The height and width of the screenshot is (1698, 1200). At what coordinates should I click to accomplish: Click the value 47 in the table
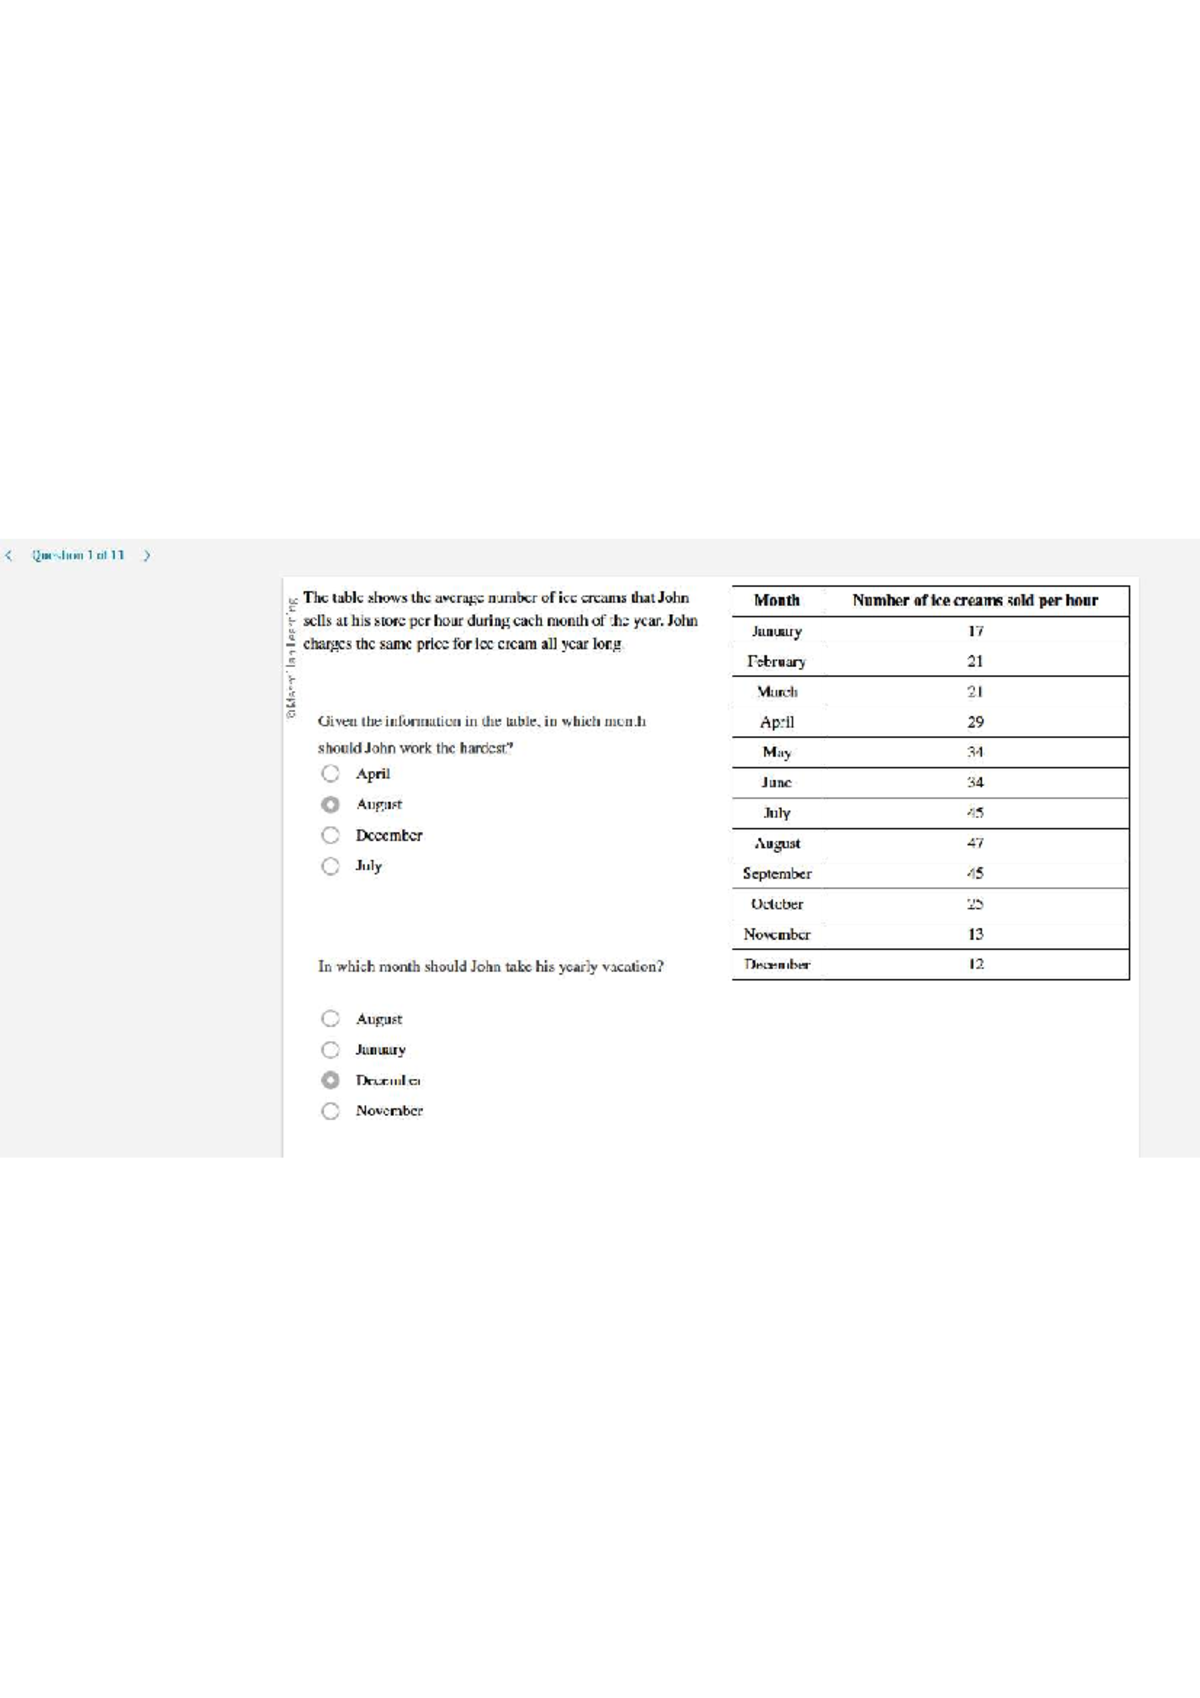click(975, 843)
